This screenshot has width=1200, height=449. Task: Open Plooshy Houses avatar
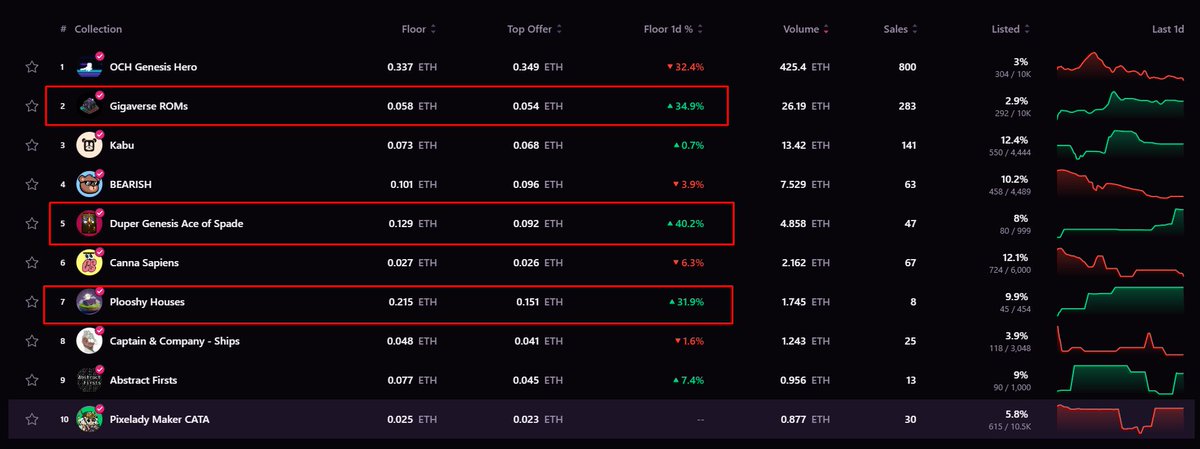tap(90, 302)
